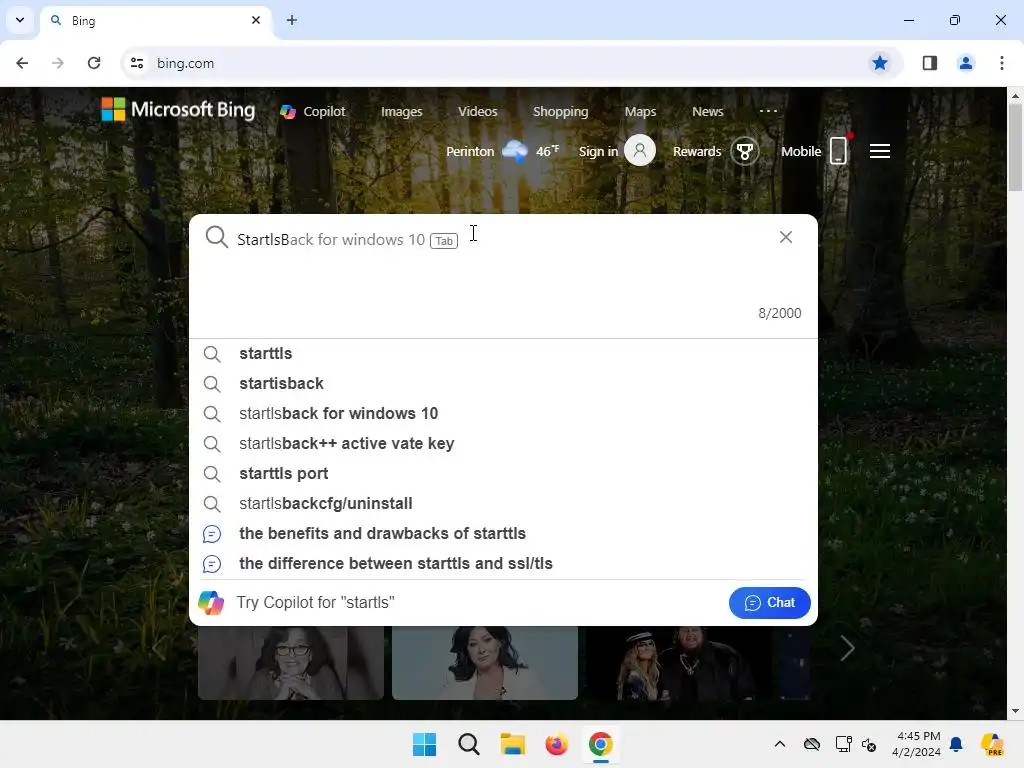
Task: Open the notification bell in the taskbar
Action: (956, 744)
